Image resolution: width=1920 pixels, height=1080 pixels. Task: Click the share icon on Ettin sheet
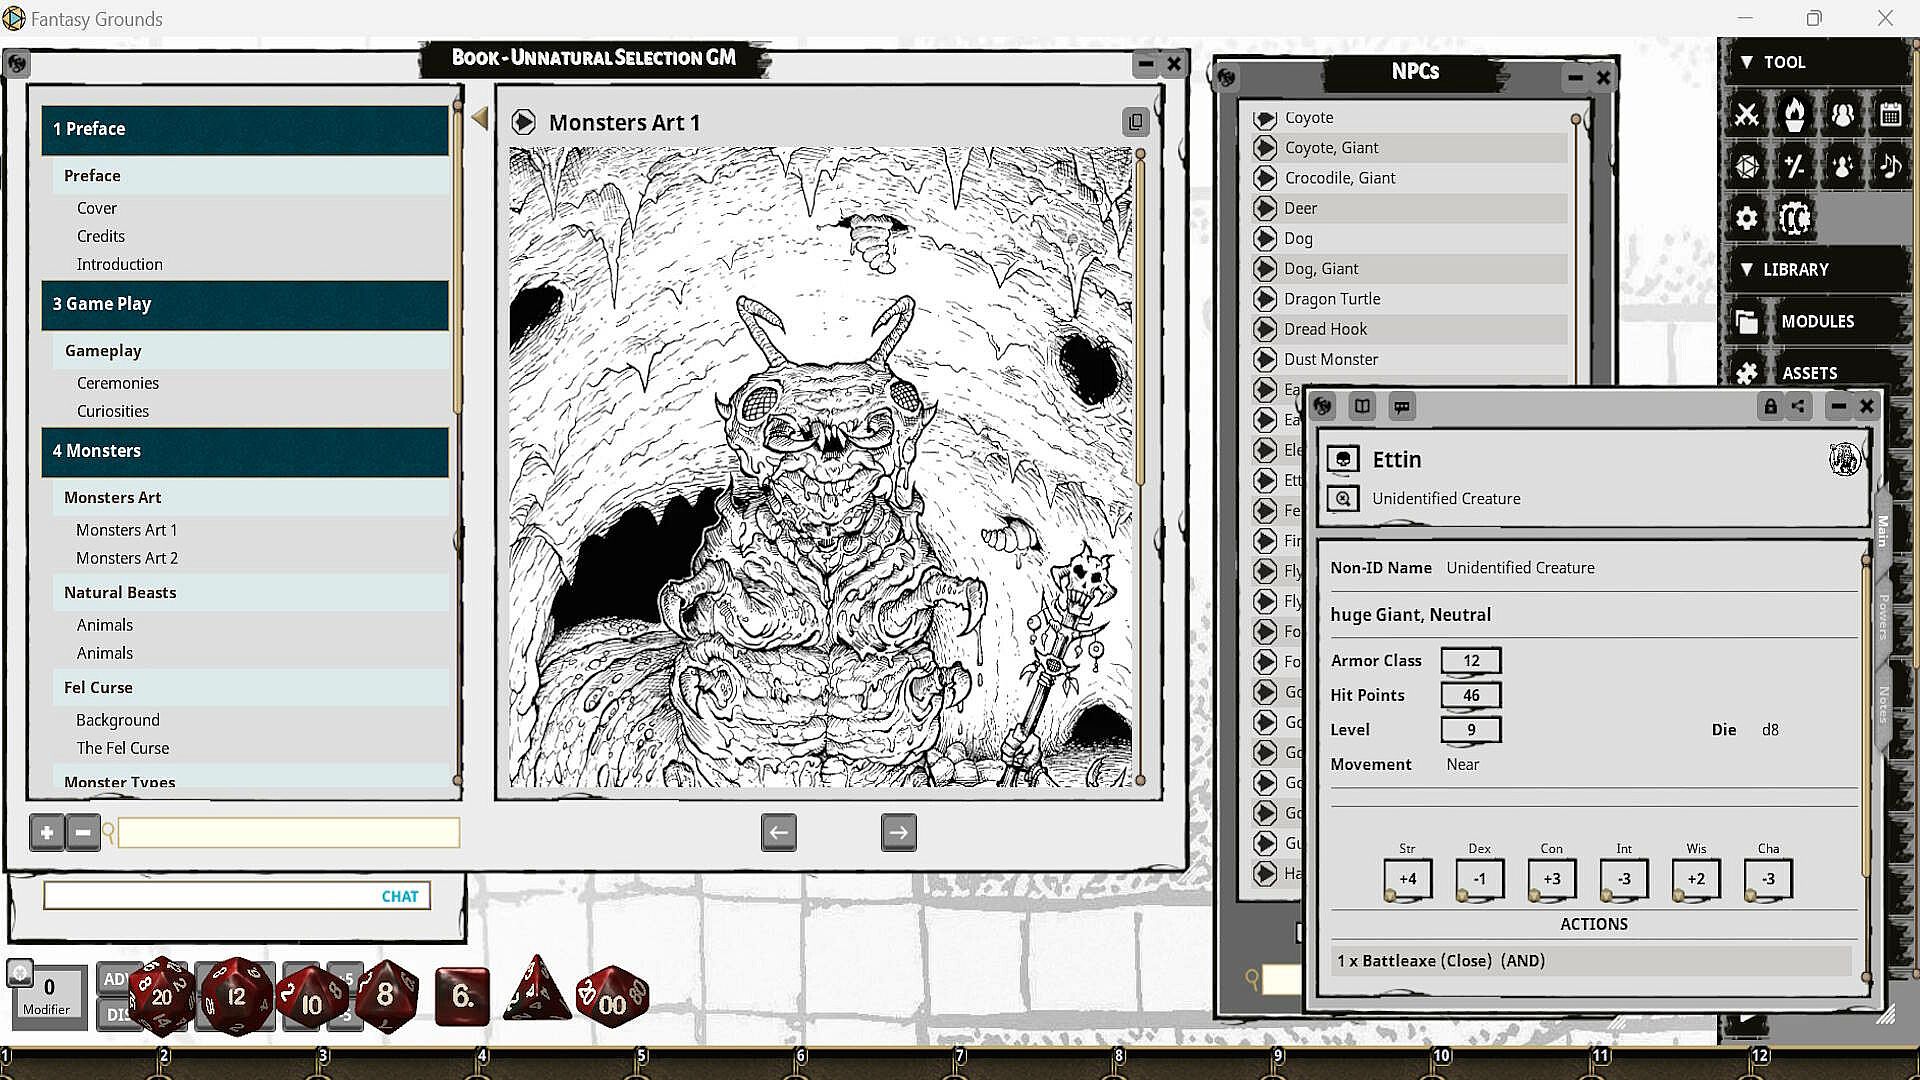[x=1798, y=407]
